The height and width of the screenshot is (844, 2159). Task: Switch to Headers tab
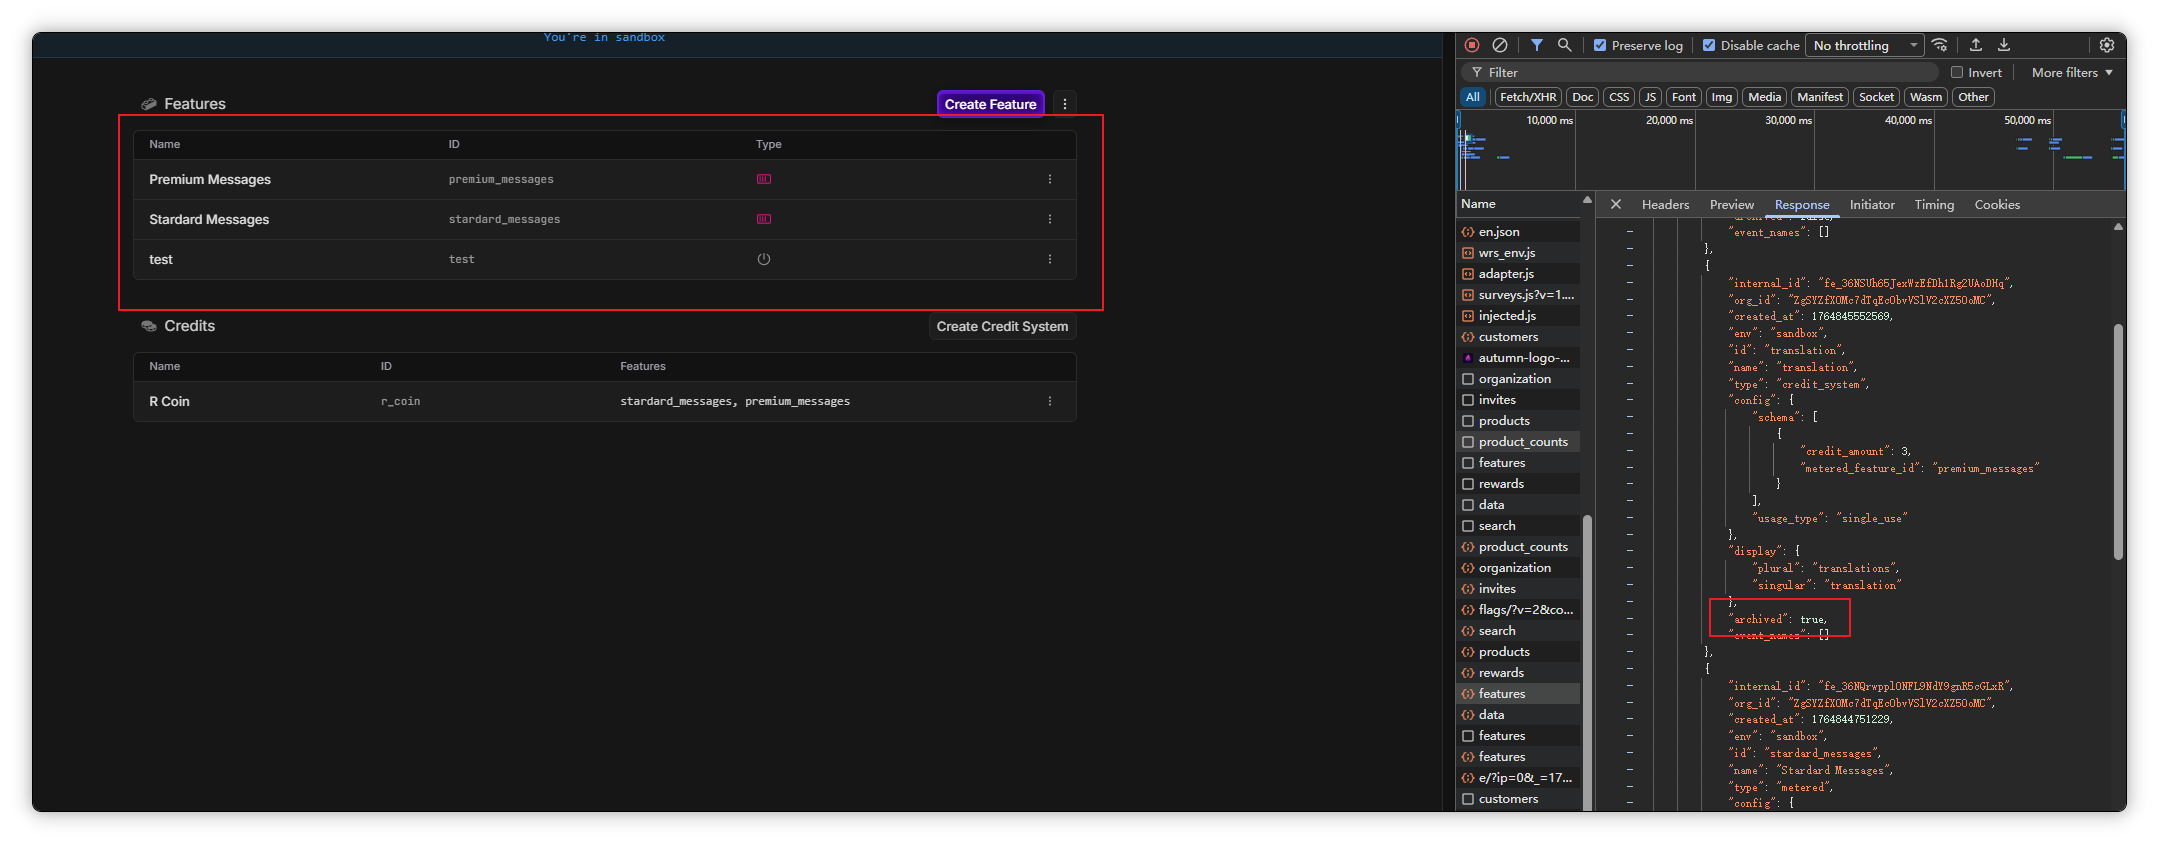1665,204
